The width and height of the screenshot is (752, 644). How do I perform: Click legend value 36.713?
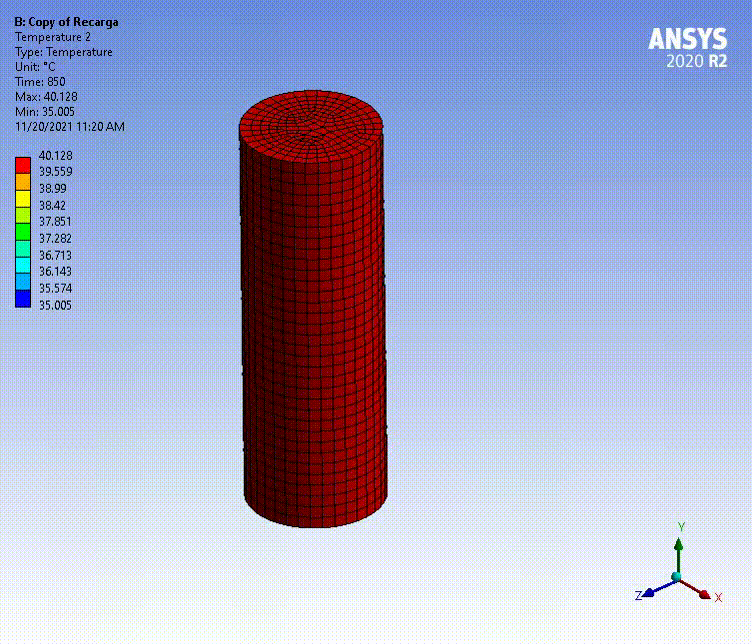[55, 255]
